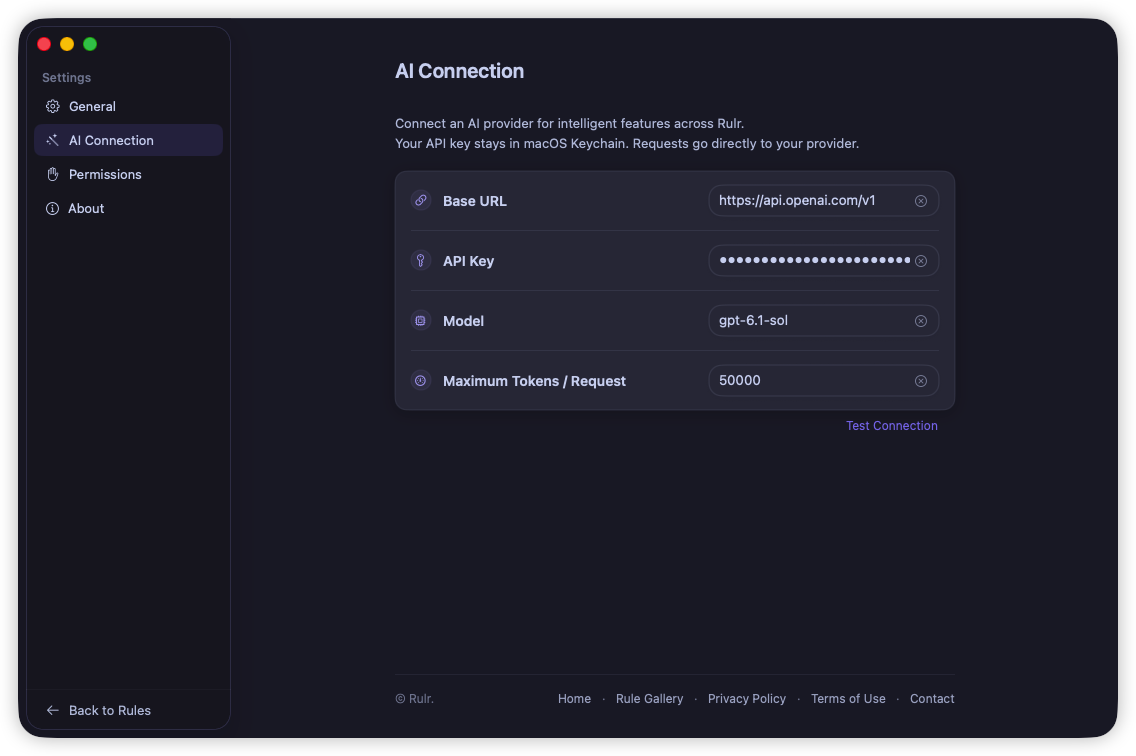Click the 'Model' label
Viewport: 1136px width, 756px height.
[x=463, y=321]
